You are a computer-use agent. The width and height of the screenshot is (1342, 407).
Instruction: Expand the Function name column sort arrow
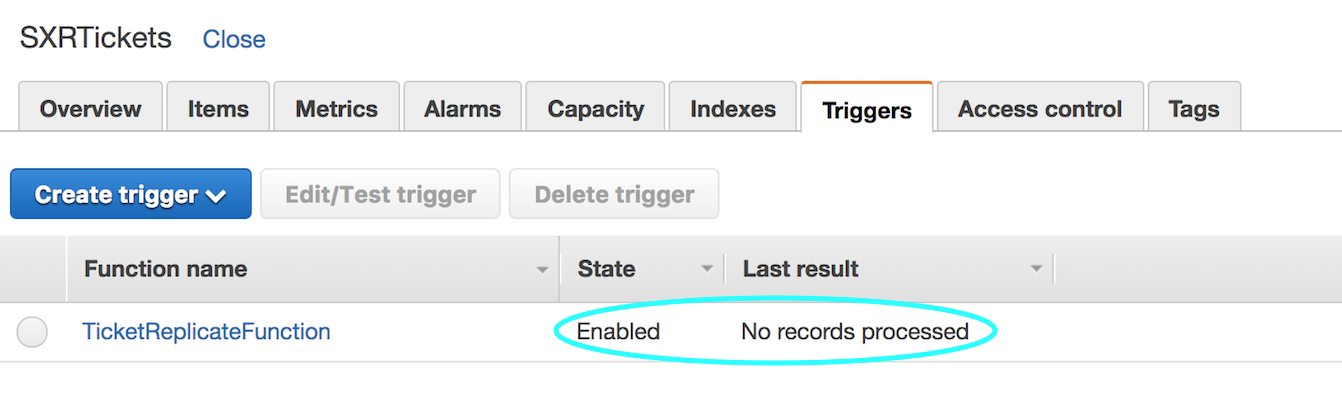pos(542,269)
